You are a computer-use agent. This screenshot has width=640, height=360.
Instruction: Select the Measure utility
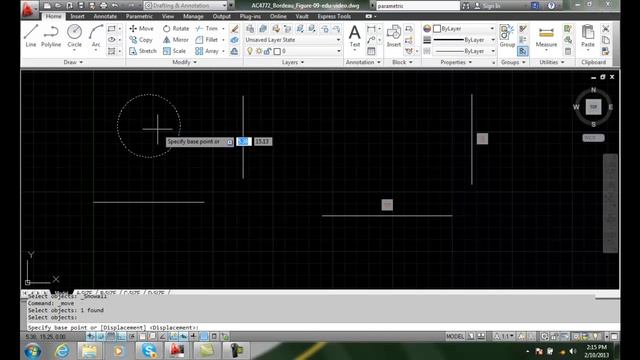click(x=546, y=37)
